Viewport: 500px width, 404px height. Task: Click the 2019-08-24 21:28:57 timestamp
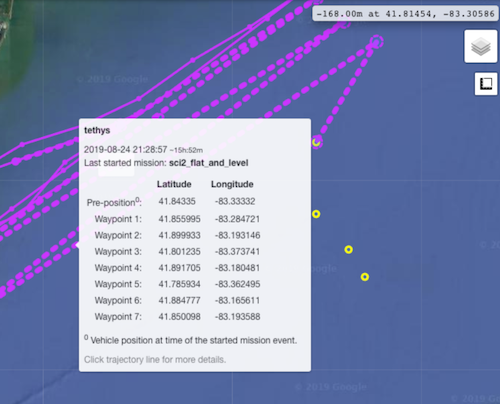coord(125,149)
